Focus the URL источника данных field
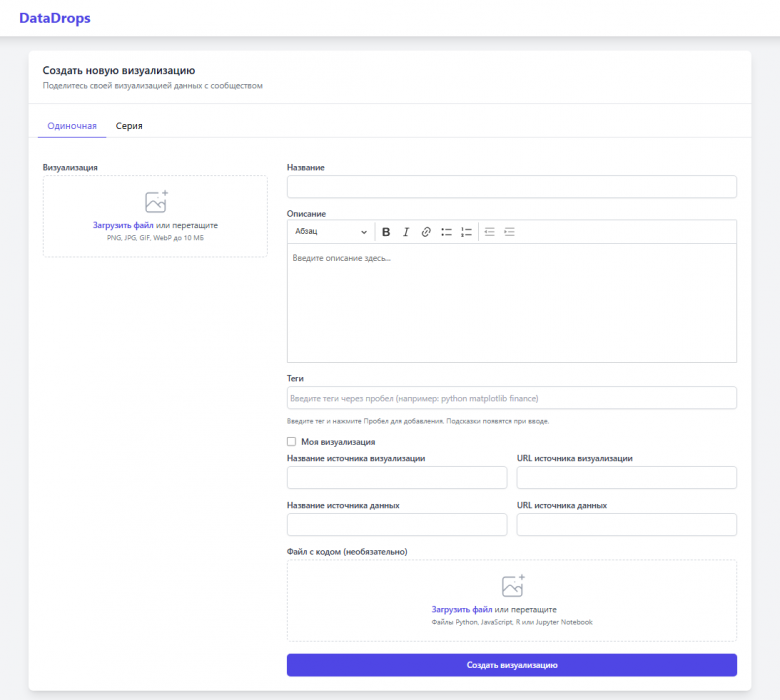The image size is (780, 700). tap(627, 524)
